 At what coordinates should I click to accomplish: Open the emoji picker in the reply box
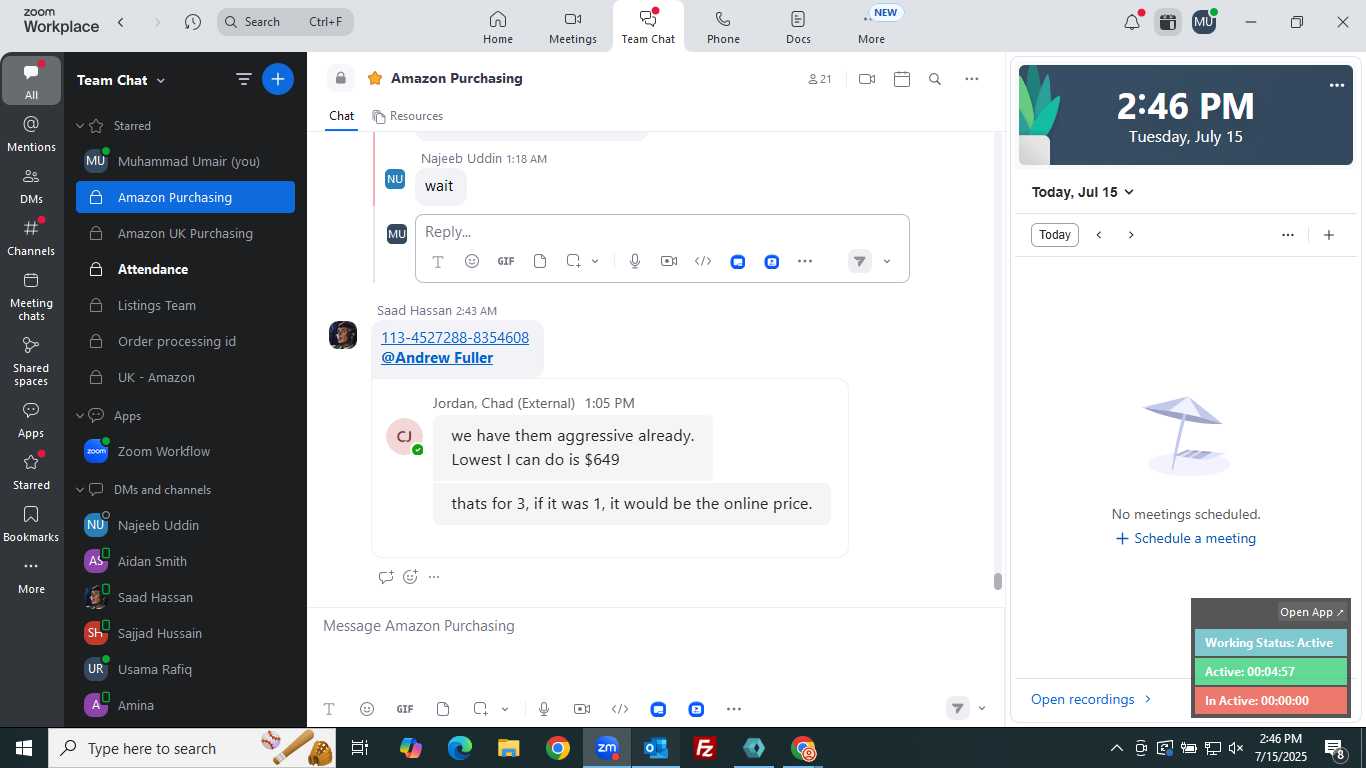pos(472,261)
